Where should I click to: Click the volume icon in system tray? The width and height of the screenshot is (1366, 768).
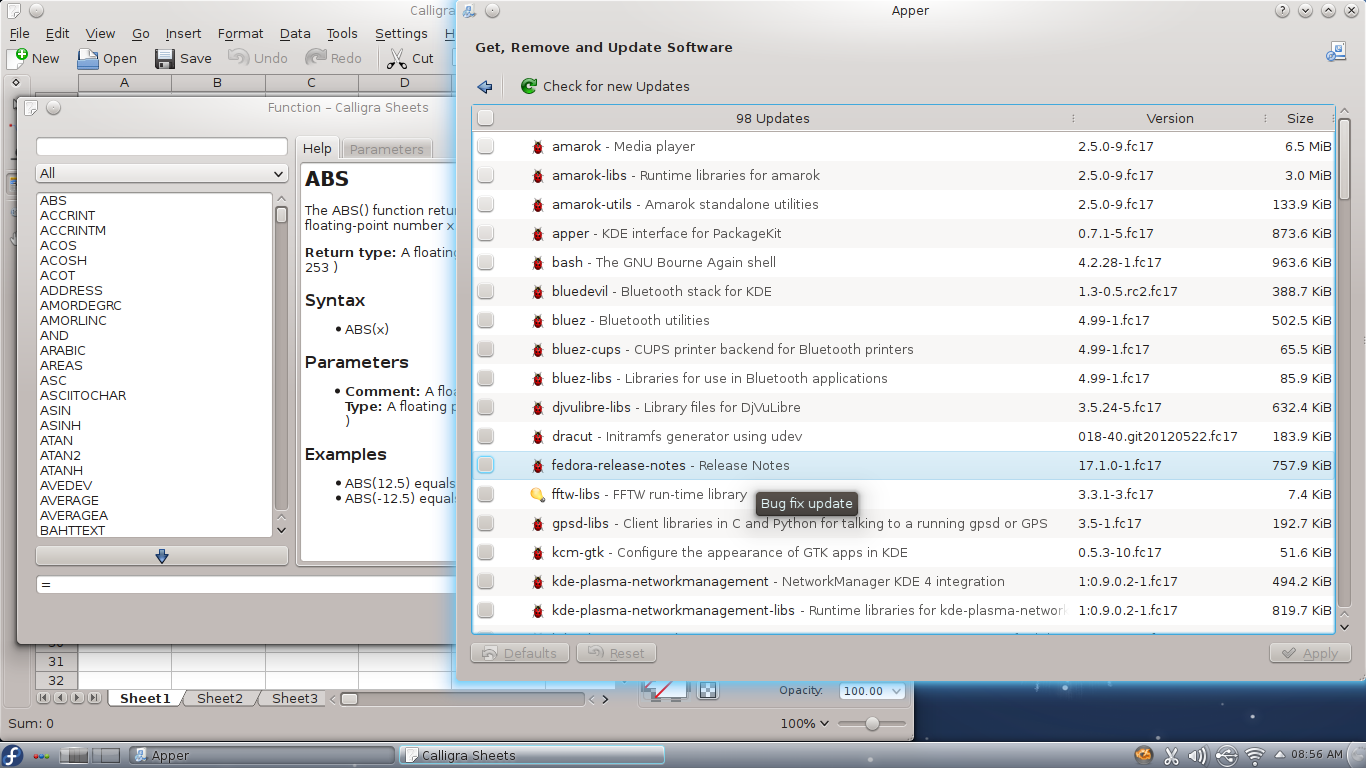tap(1198, 756)
